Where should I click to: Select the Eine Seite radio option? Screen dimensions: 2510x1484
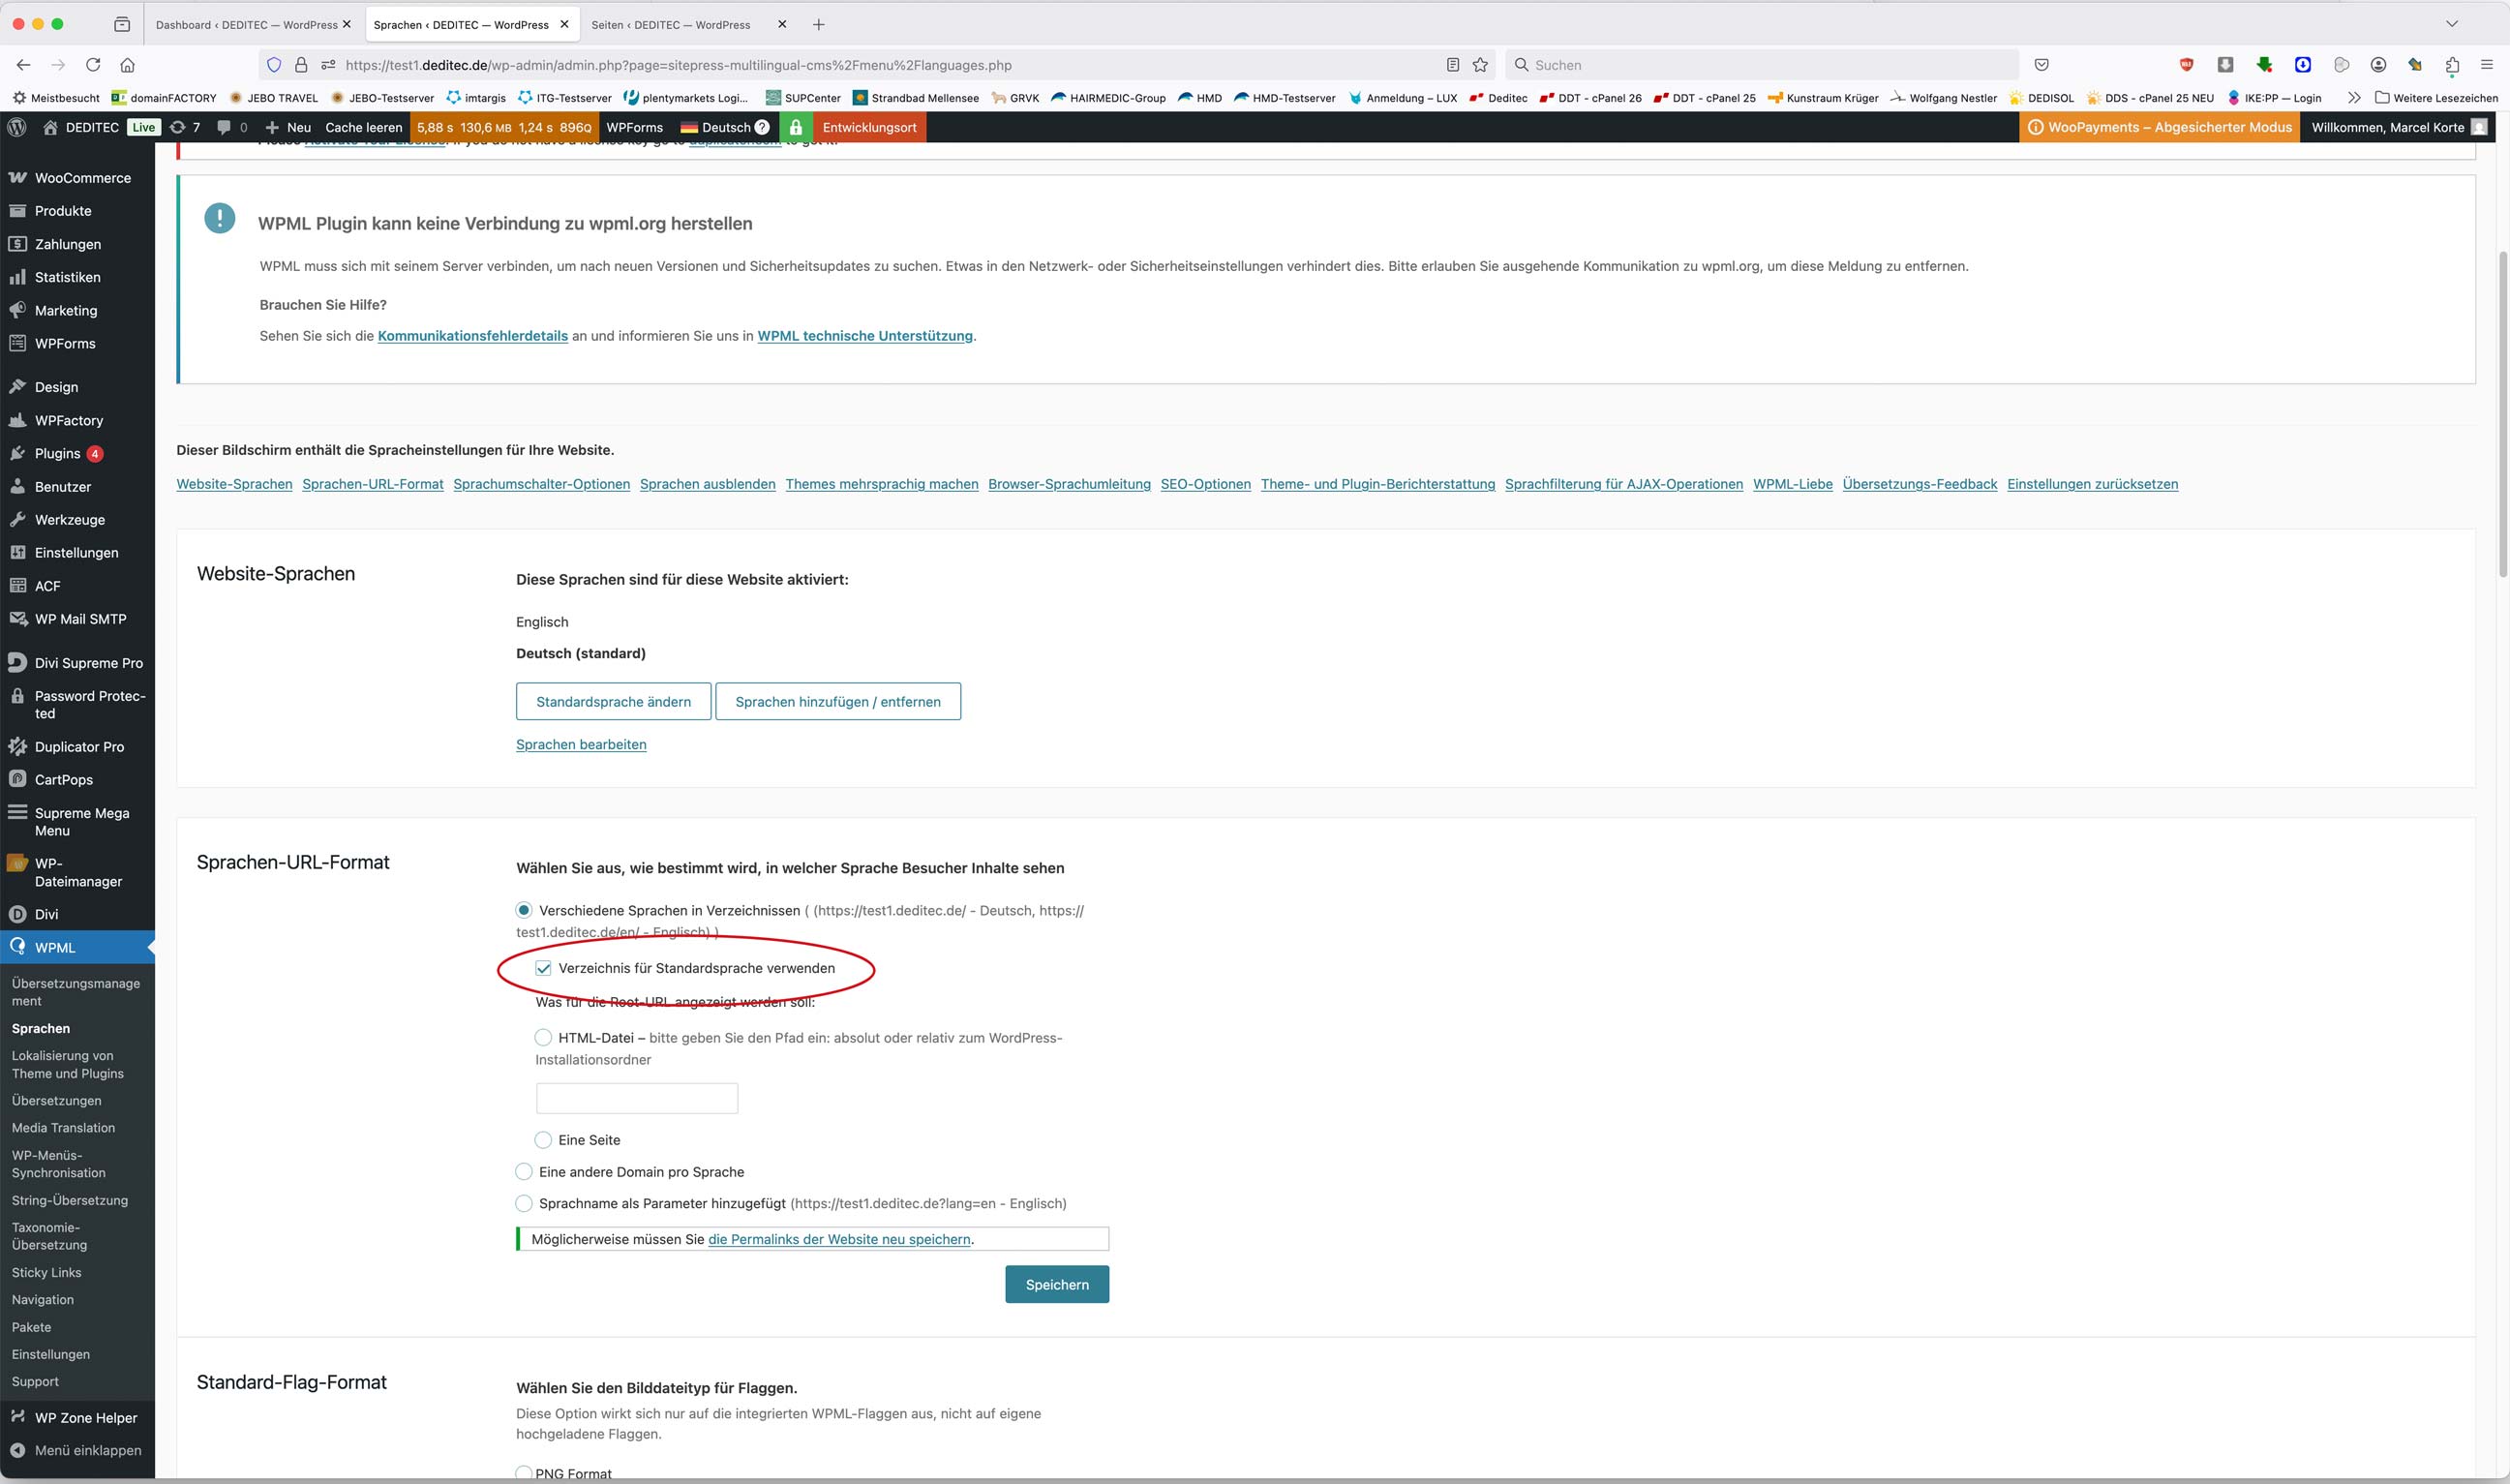tap(543, 1139)
